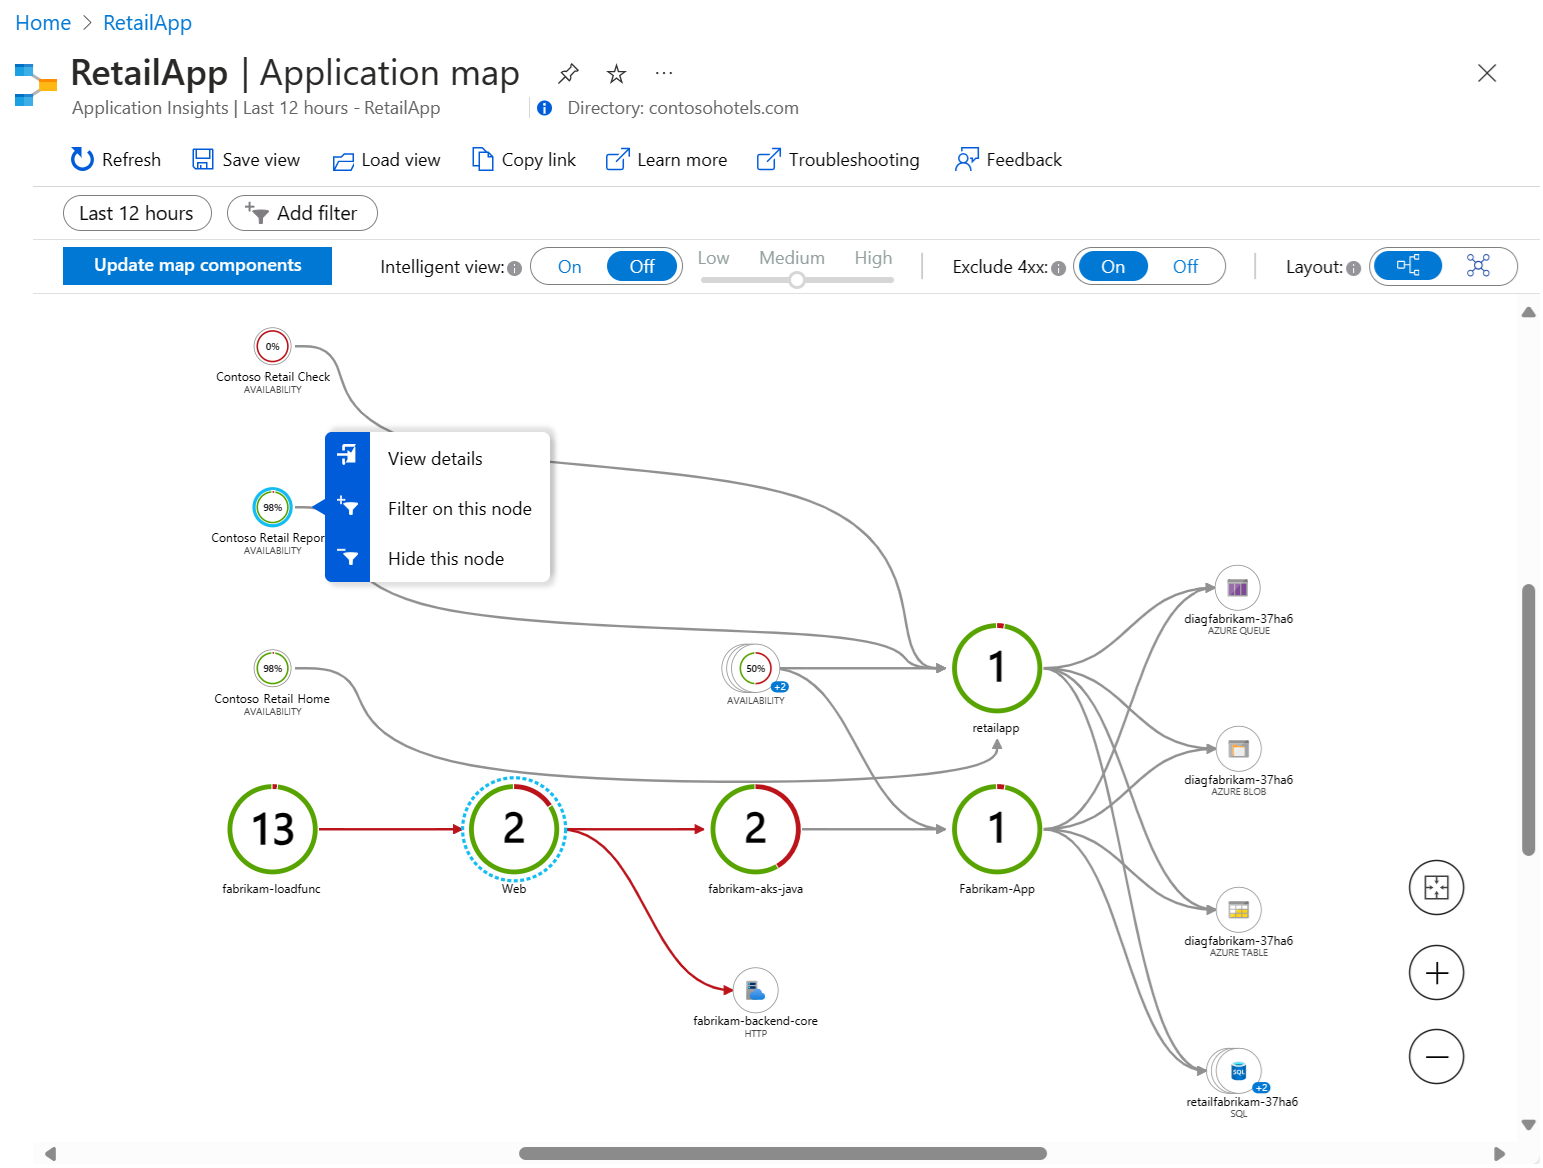Open the more options ellipsis menu
This screenshot has height=1168, width=1543.
[663, 73]
